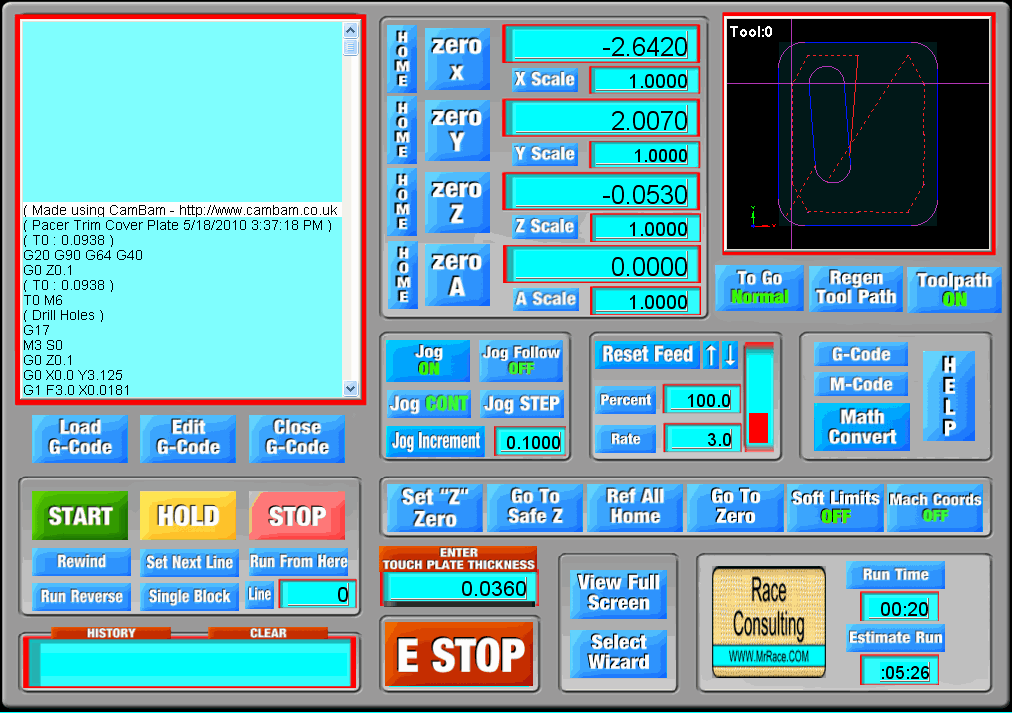
Task: Open the Race Consulting logo link
Action: coord(768,621)
